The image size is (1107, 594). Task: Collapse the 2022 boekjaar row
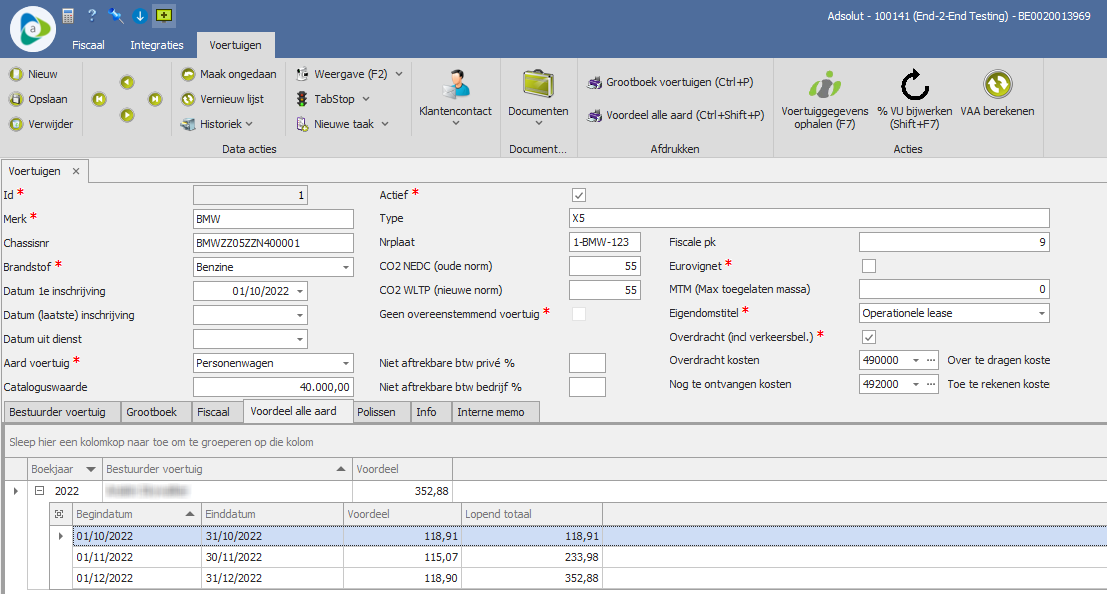click(40, 491)
